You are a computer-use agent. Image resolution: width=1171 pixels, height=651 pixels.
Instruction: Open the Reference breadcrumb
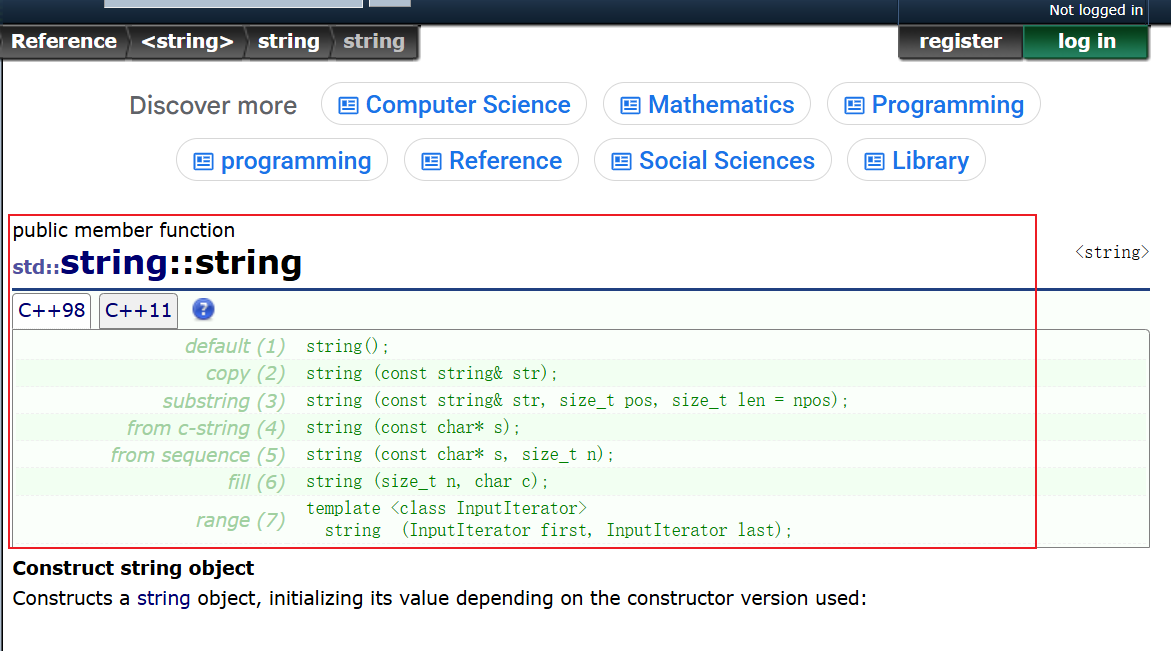(64, 42)
